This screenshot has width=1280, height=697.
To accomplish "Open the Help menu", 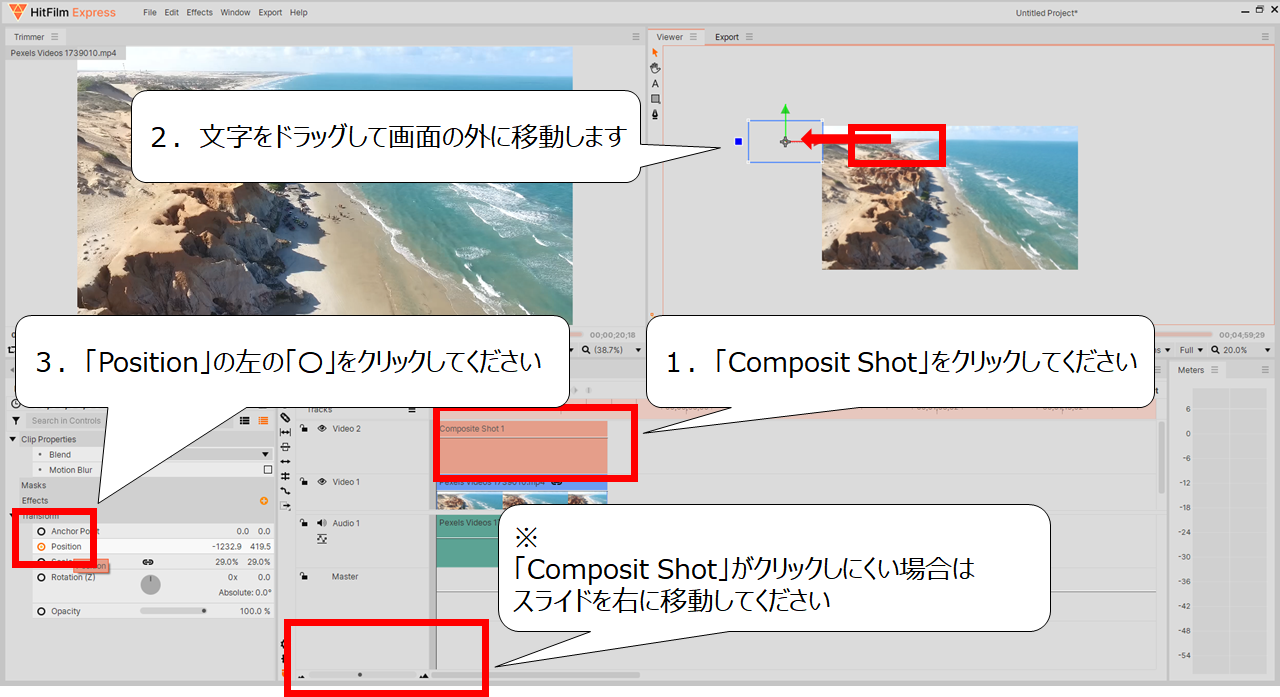I will tap(298, 13).
